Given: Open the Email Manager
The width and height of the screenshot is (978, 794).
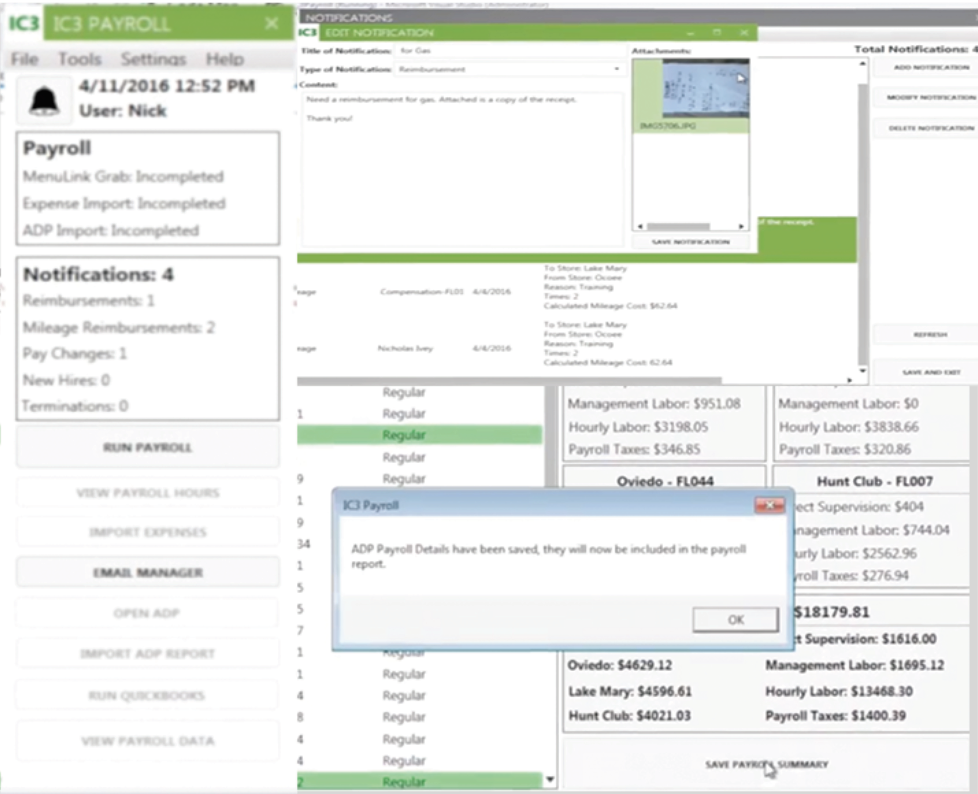Looking at the screenshot, I should 148,572.
